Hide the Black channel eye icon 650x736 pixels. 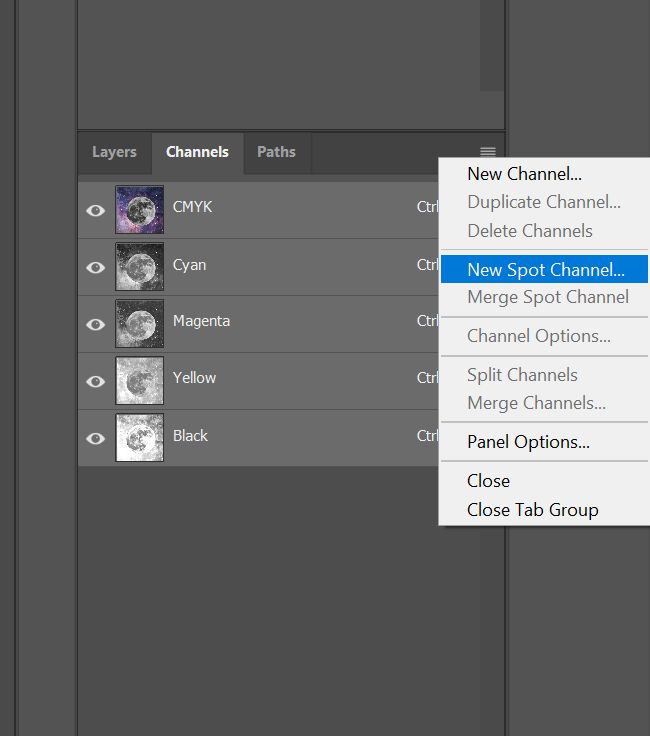(96, 438)
